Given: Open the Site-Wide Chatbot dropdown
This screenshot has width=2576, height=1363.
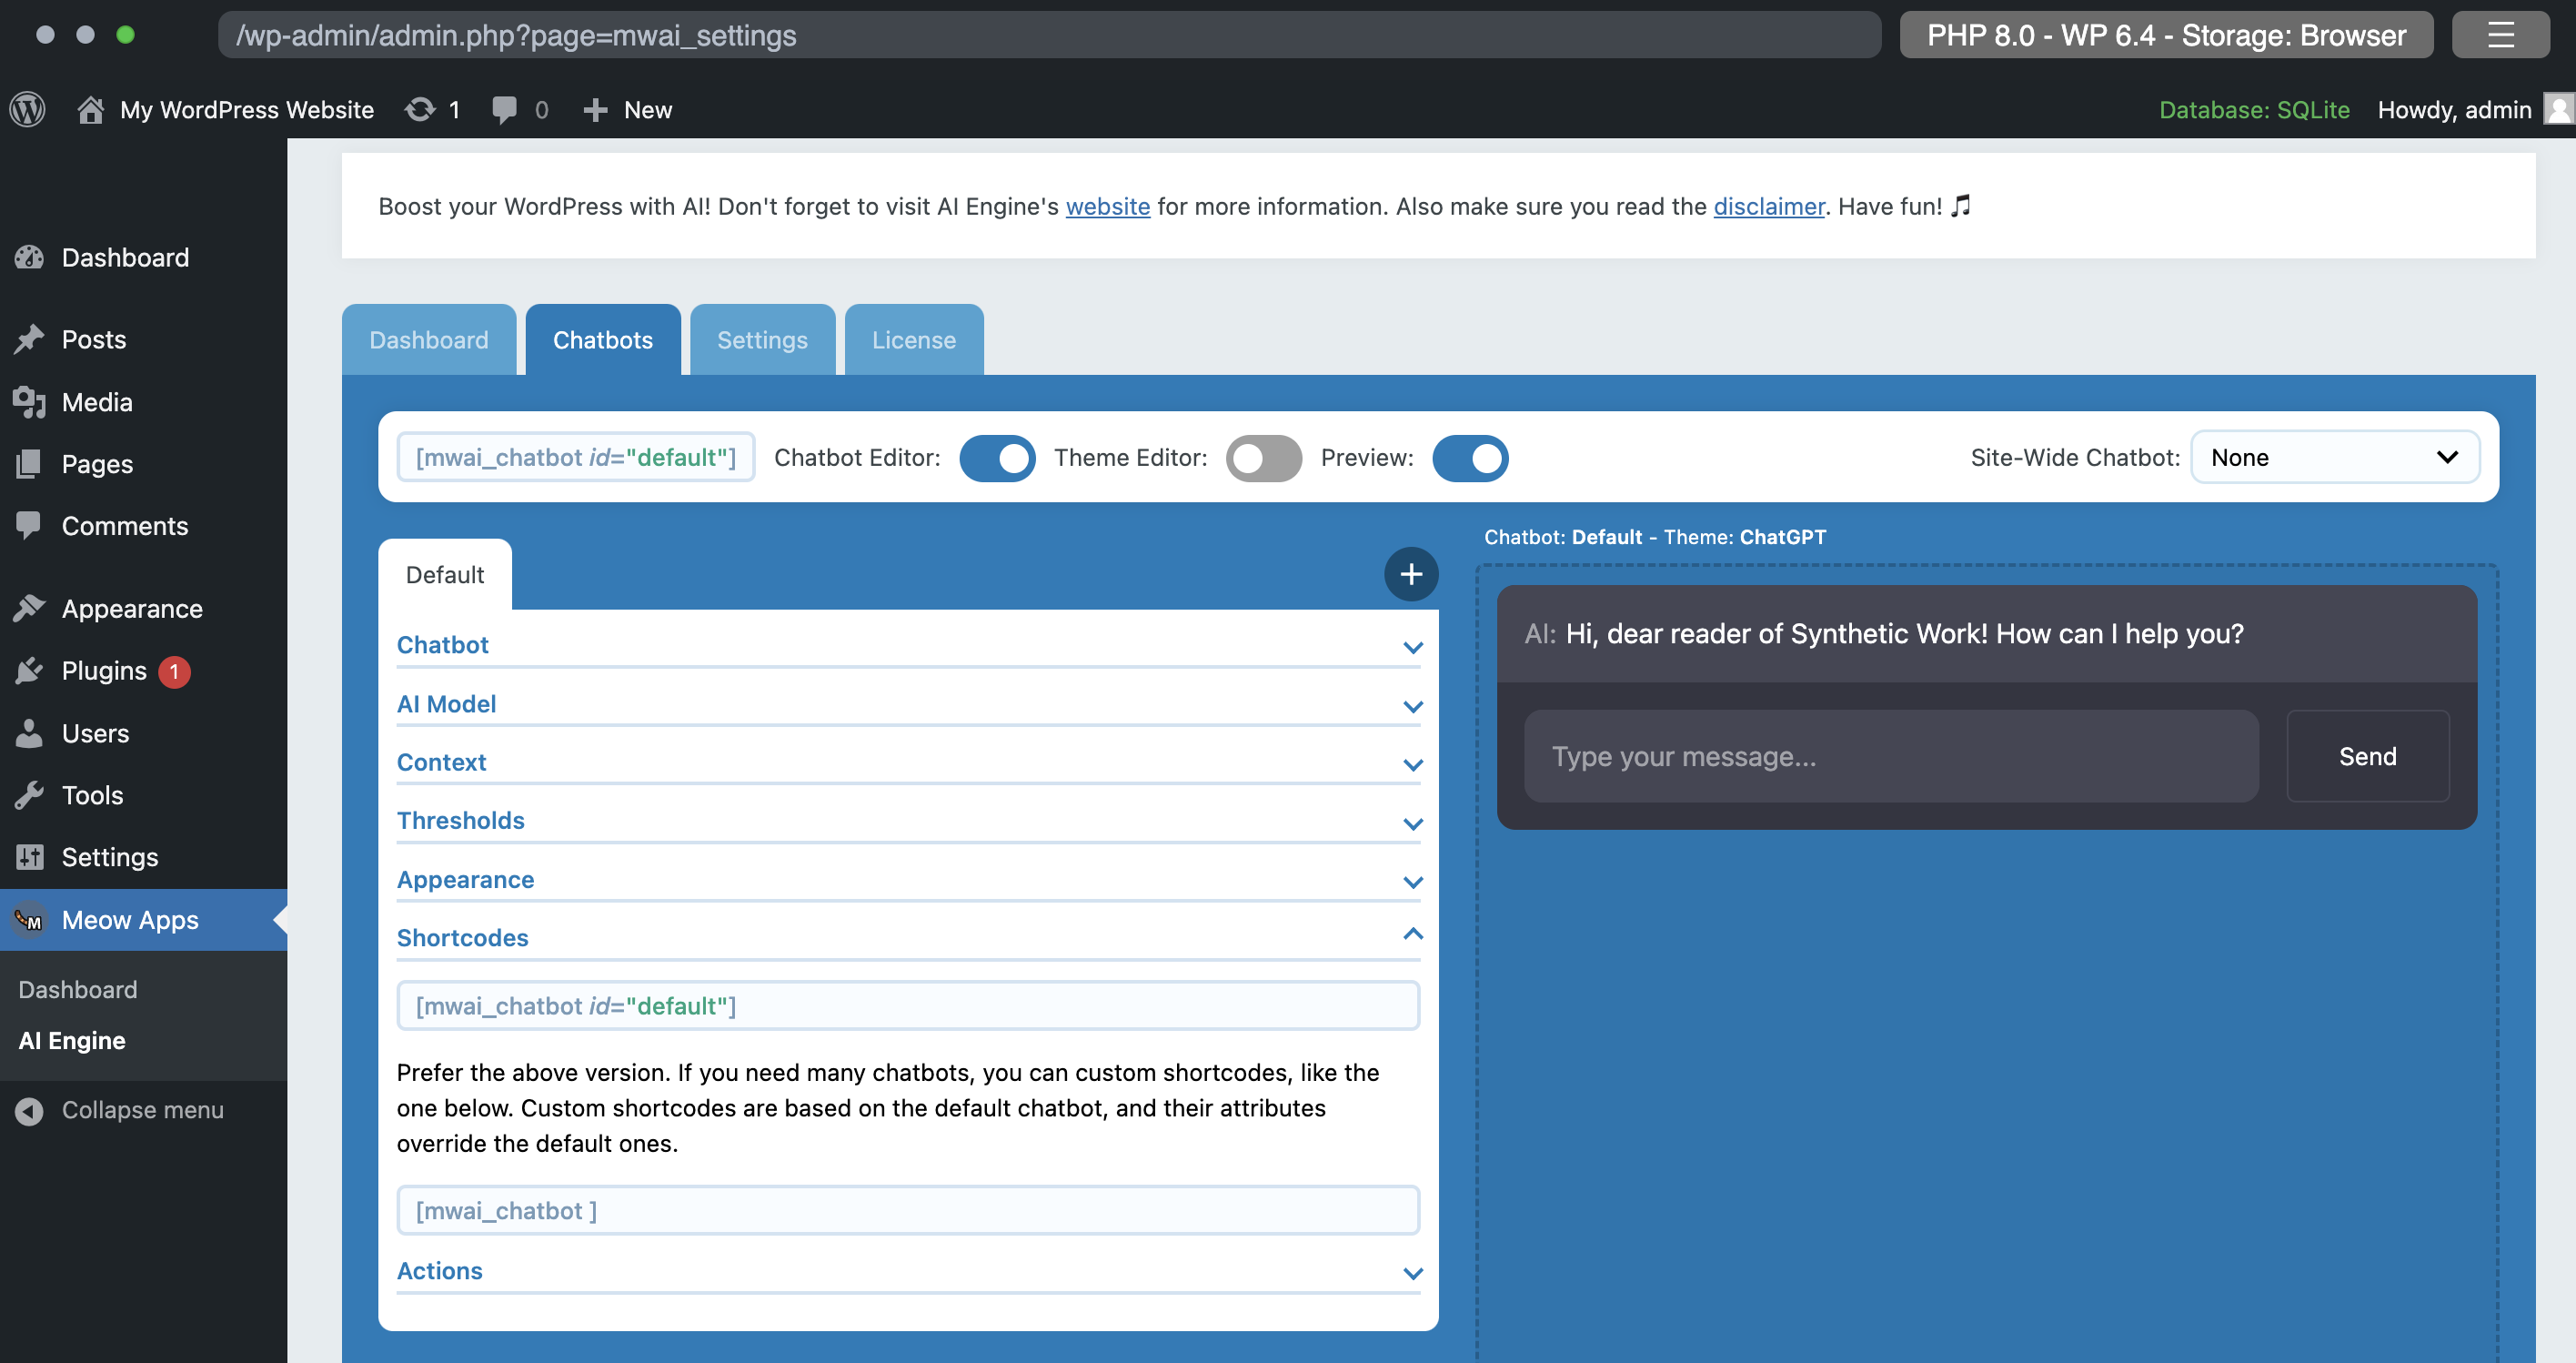Looking at the screenshot, I should pyautogui.click(x=2335, y=457).
